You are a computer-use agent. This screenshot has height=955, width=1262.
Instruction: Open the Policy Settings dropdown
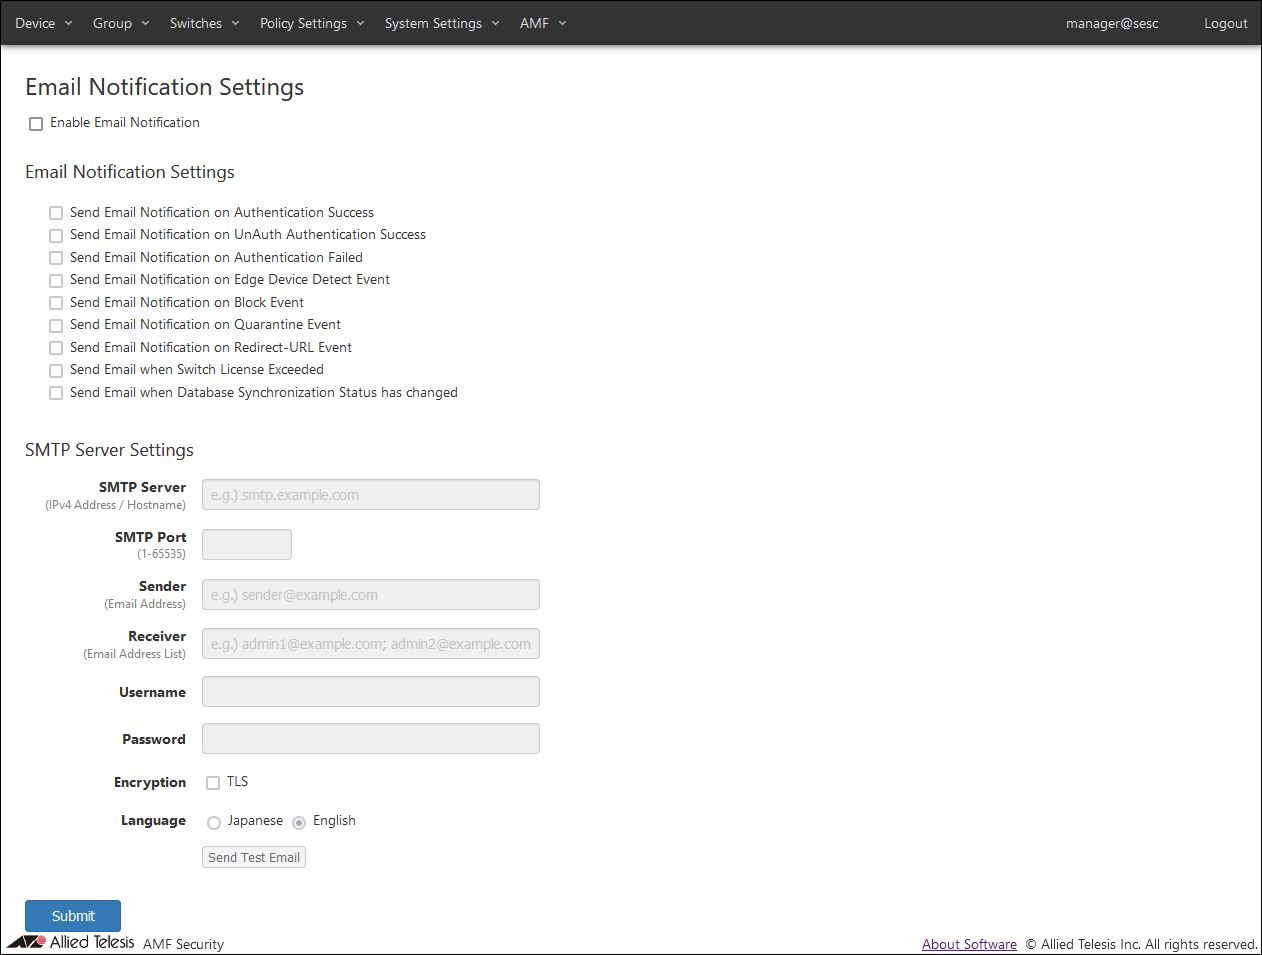pyautogui.click(x=311, y=23)
